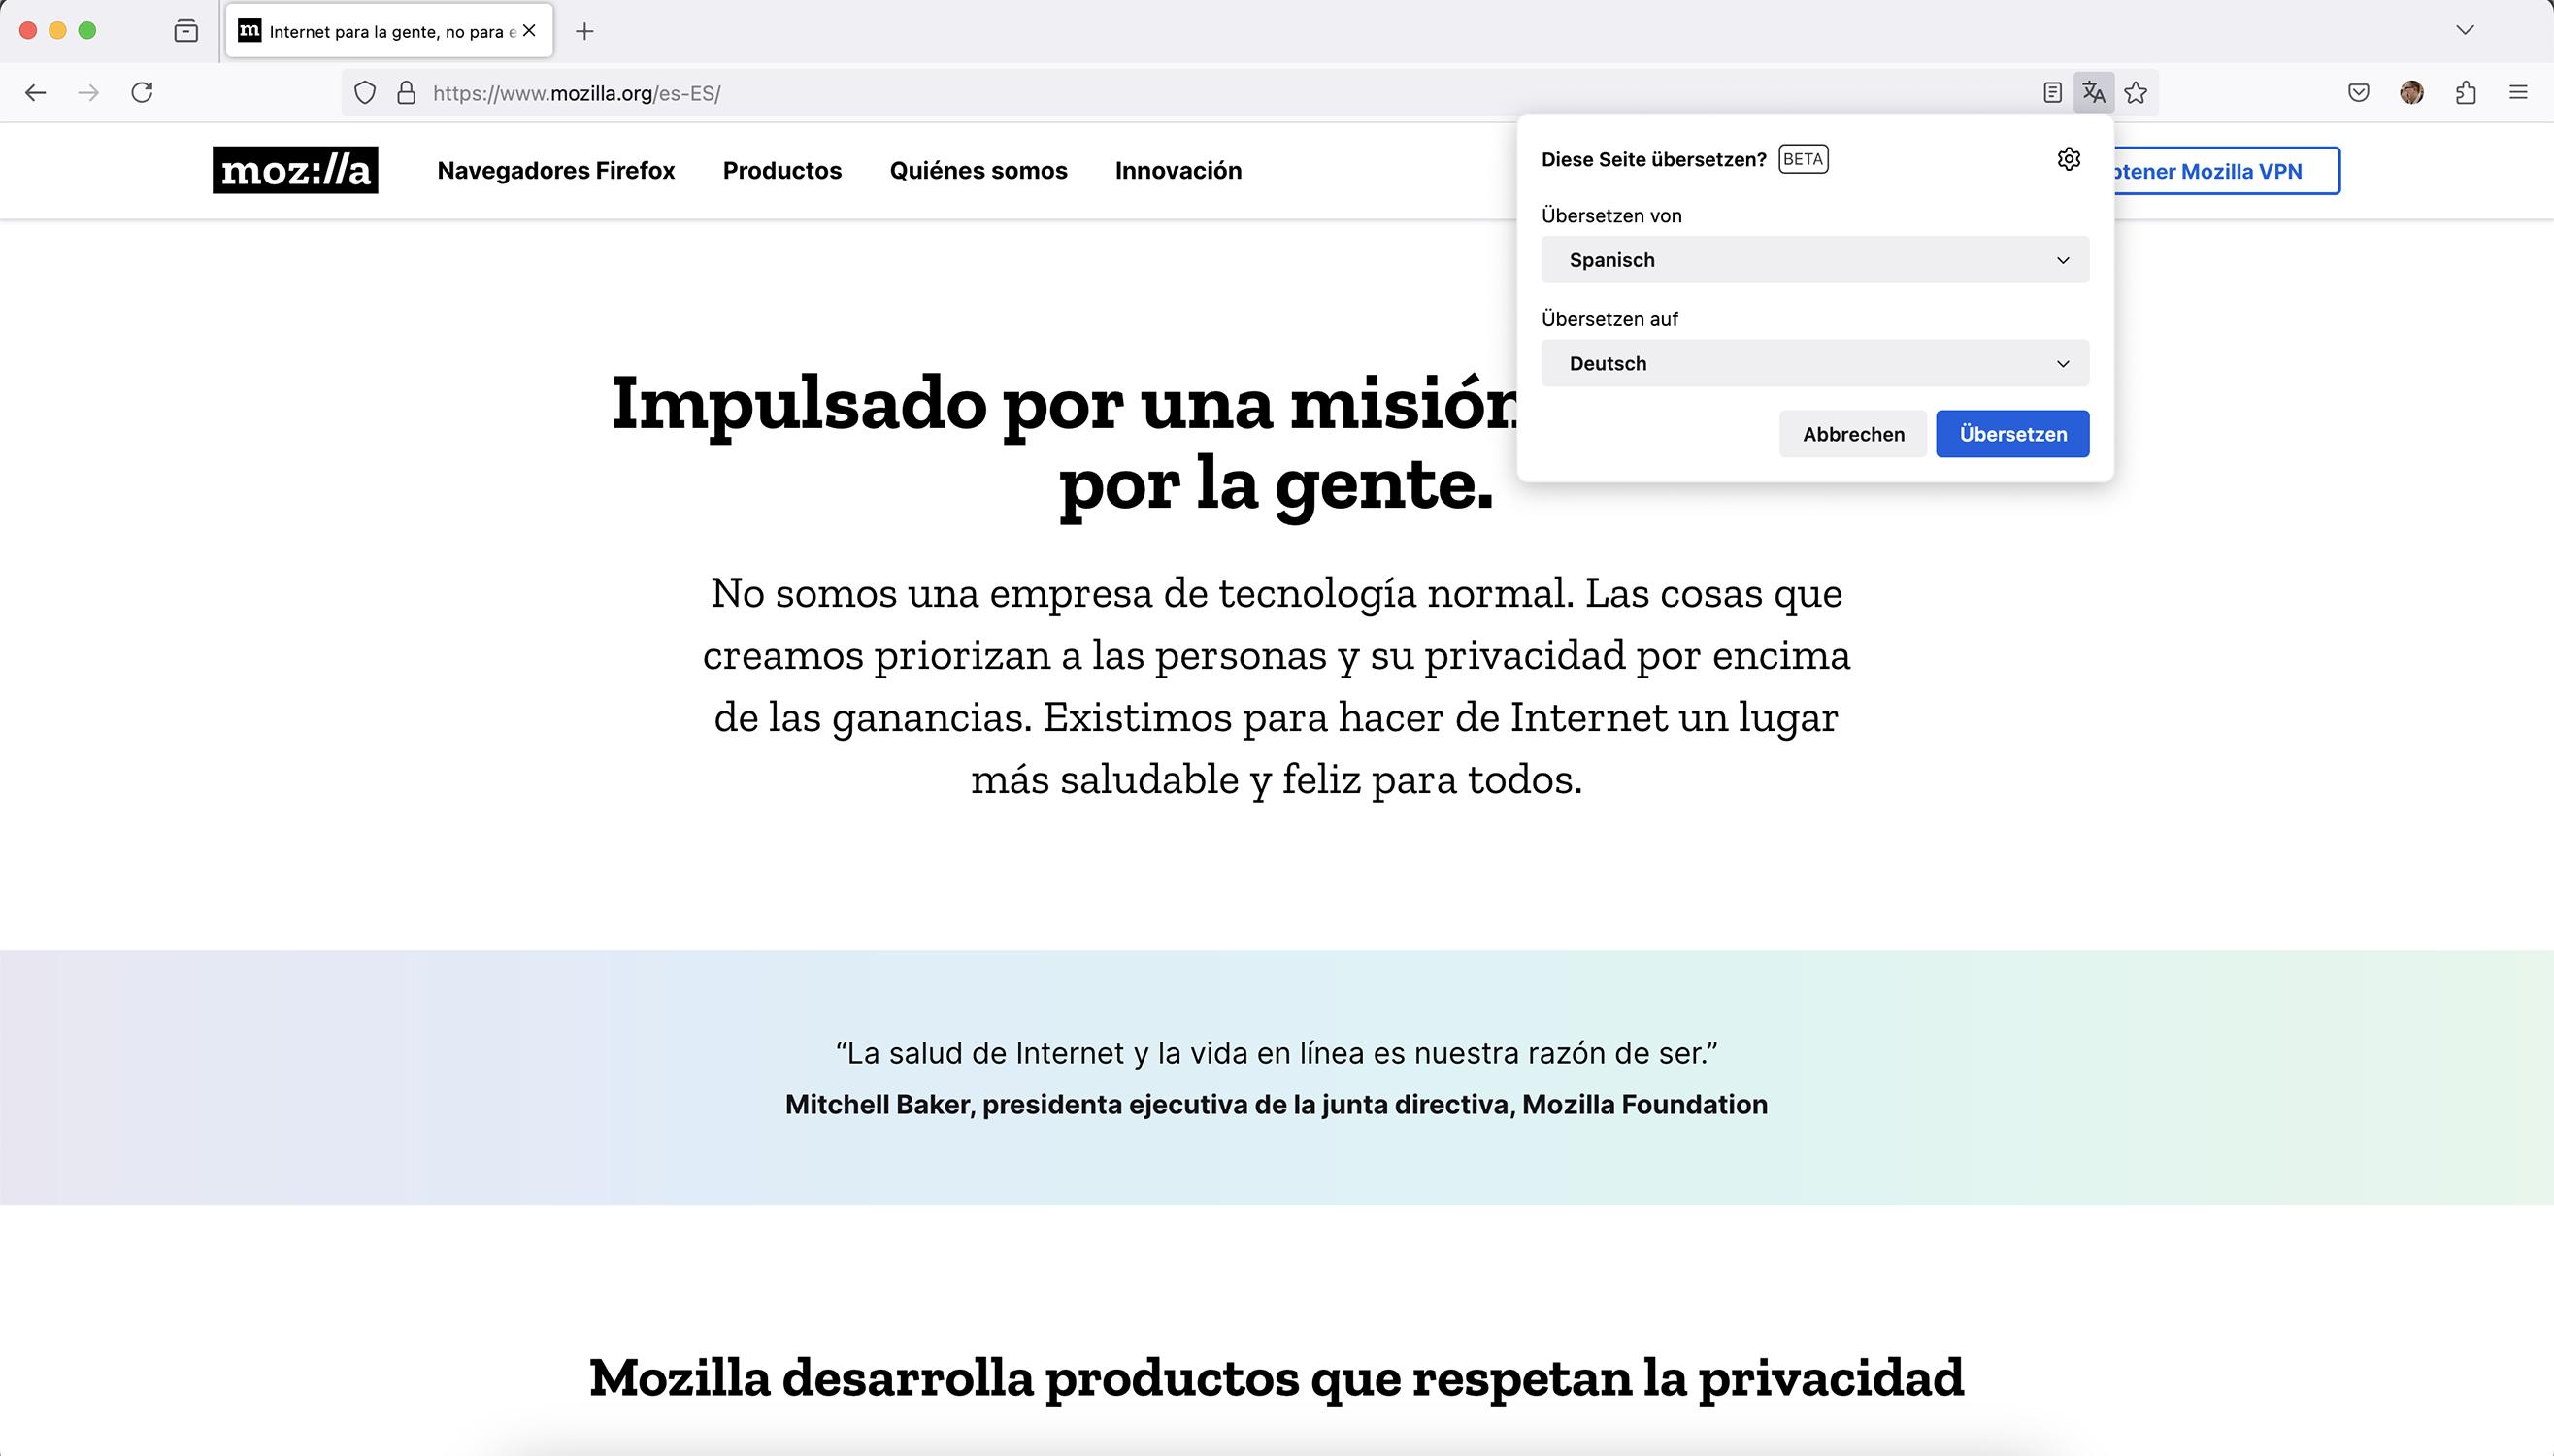Click the translate page icon in address bar
The image size is (2554, 1456).
(x=2093, y=93)
